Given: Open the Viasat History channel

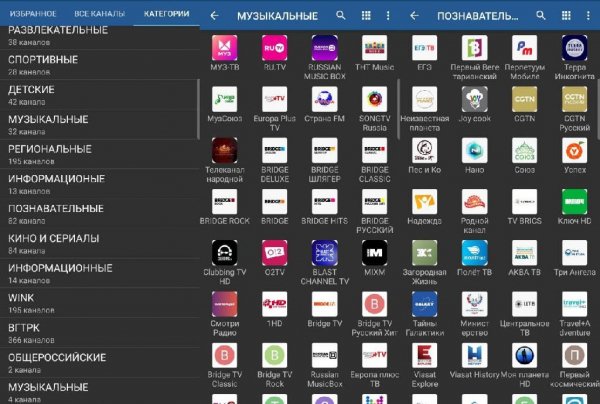Looking at the screenshot, I should [x=474, y=355].
